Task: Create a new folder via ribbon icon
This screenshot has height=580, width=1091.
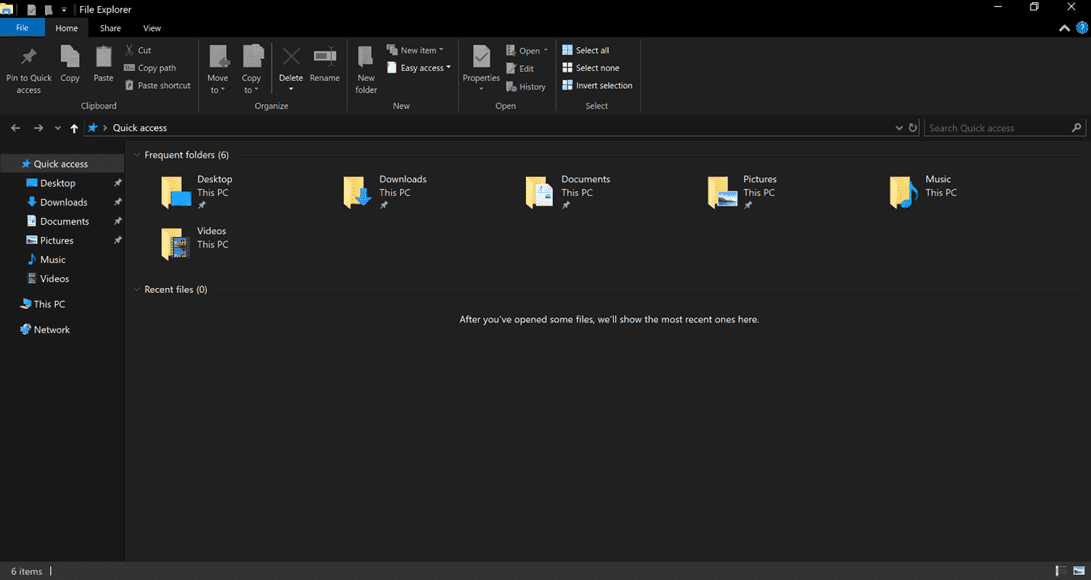Action: click(366, 58)
